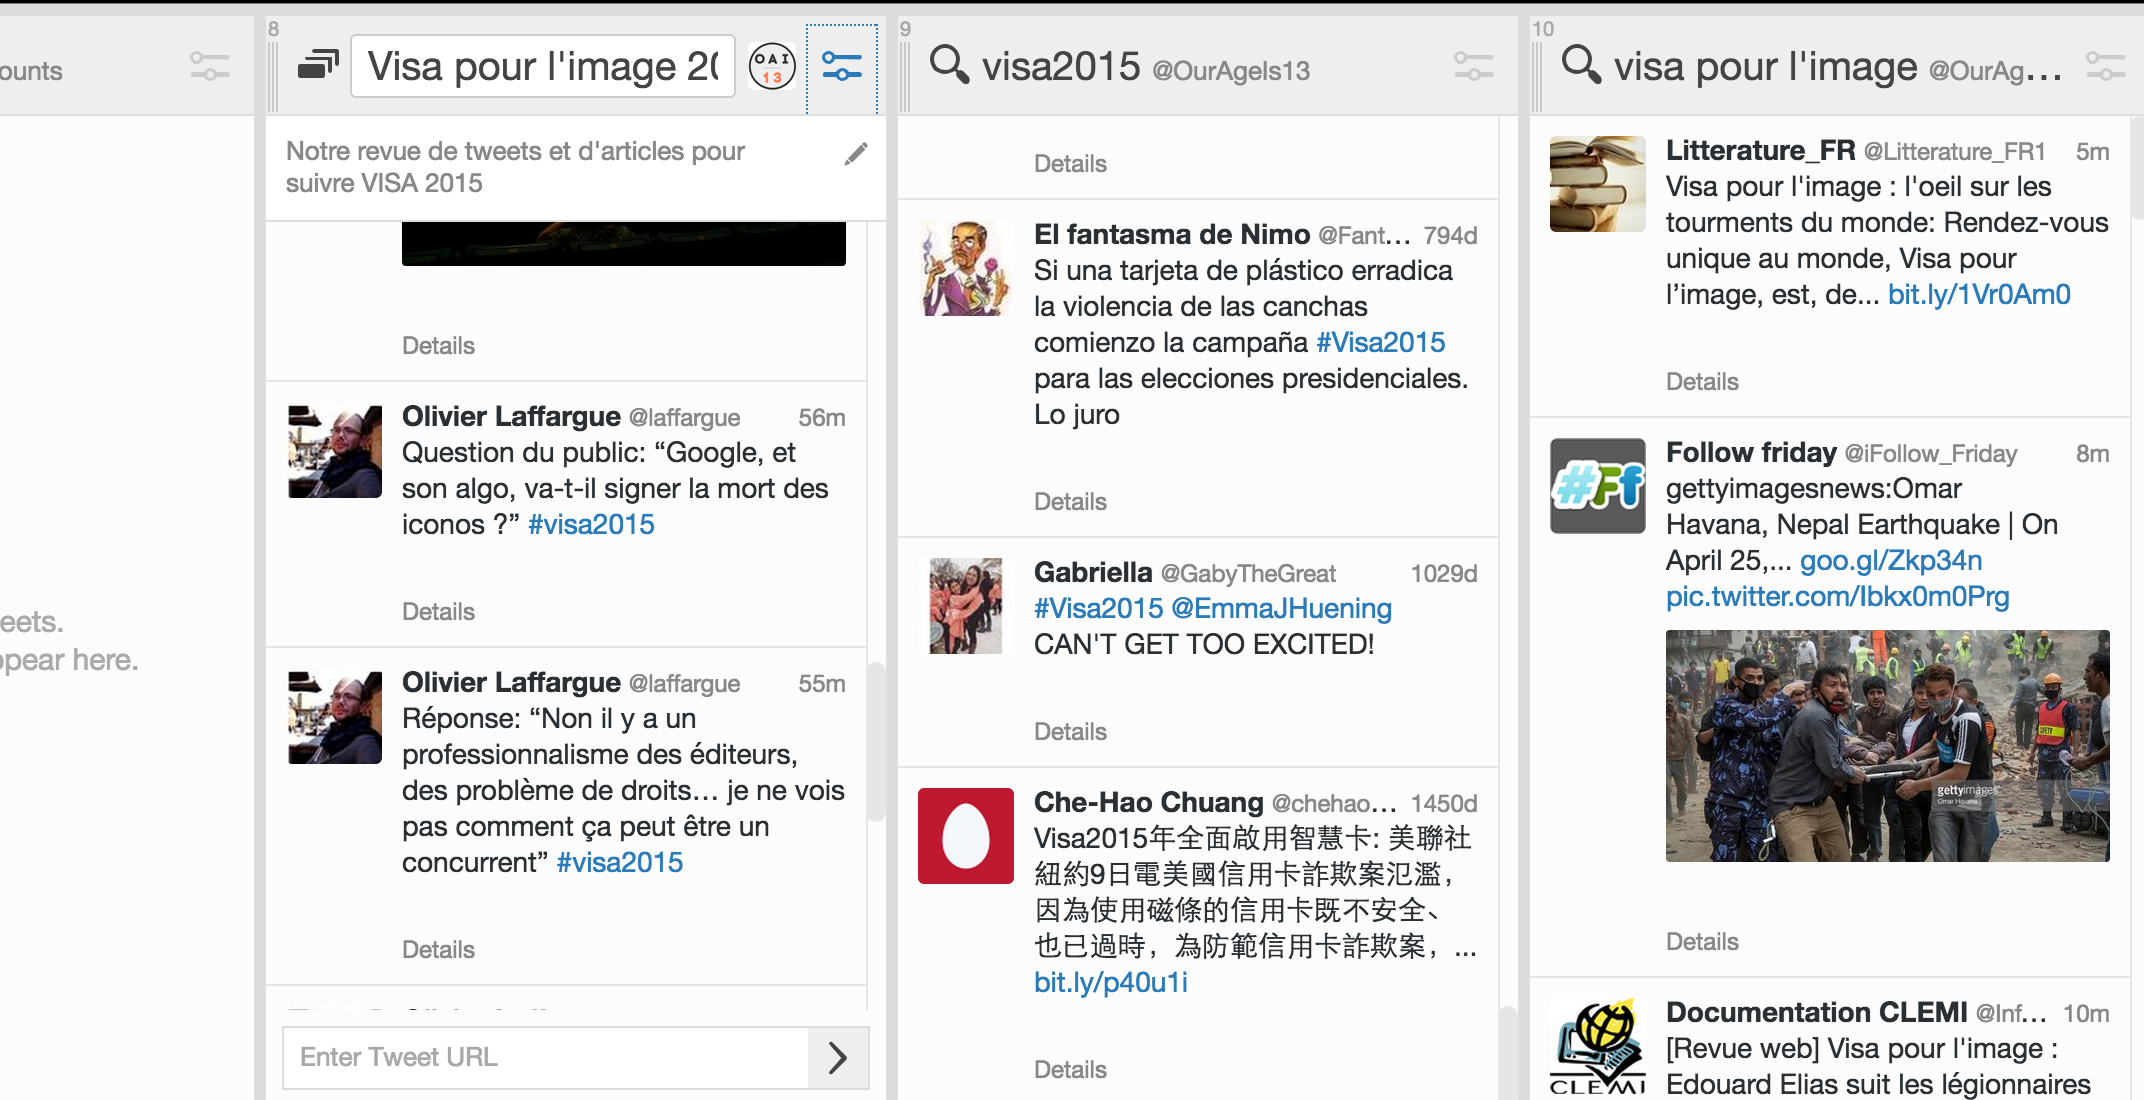Expand Details of El fantasma de Nimo tweet
Image resolution: width=2144 pixels, height=1100 pixels.
tap(1070, 502)
